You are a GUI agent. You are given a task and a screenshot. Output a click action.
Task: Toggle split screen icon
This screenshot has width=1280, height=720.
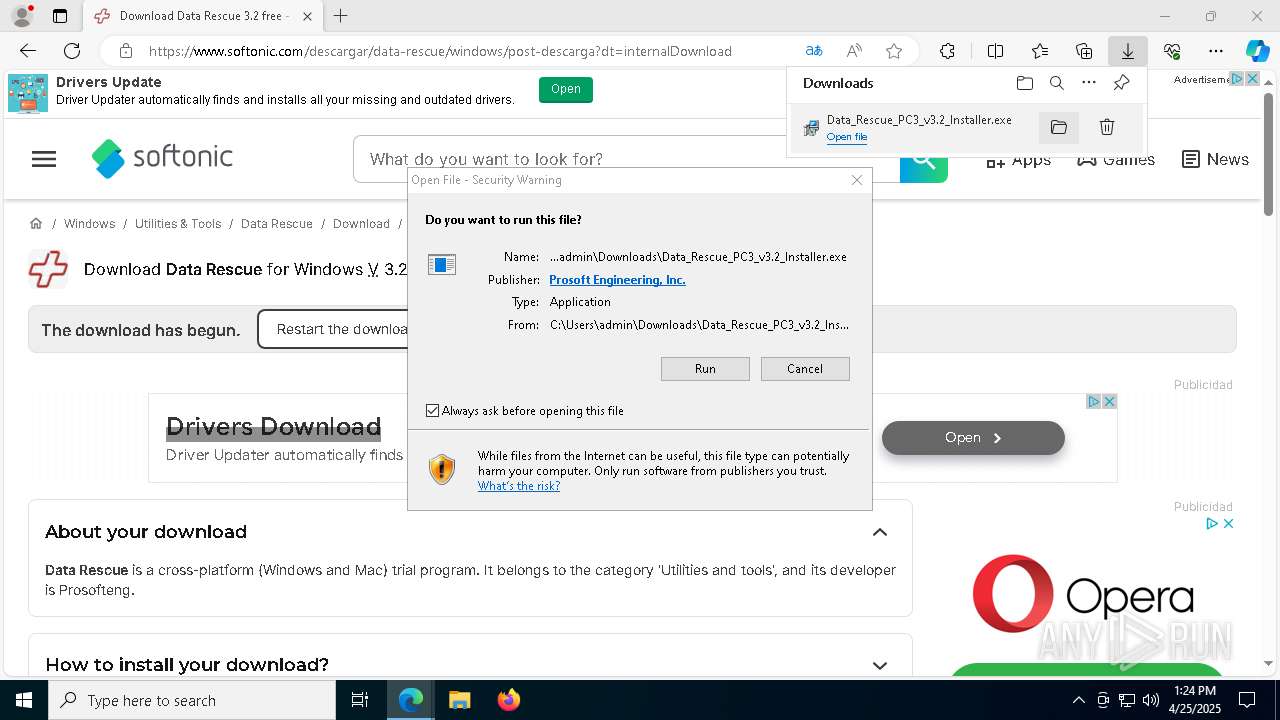tap(995, 51)
